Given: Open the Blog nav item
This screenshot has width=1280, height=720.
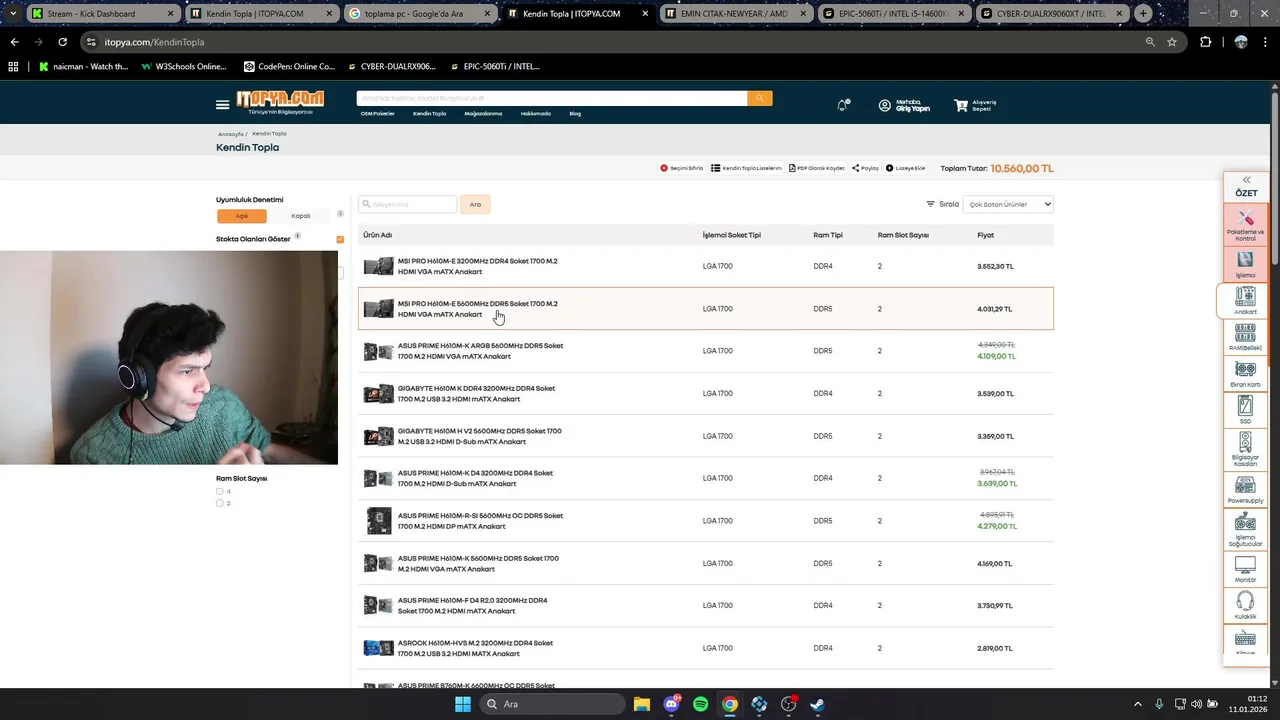Looking at the screenshot, I should [575, 114].
